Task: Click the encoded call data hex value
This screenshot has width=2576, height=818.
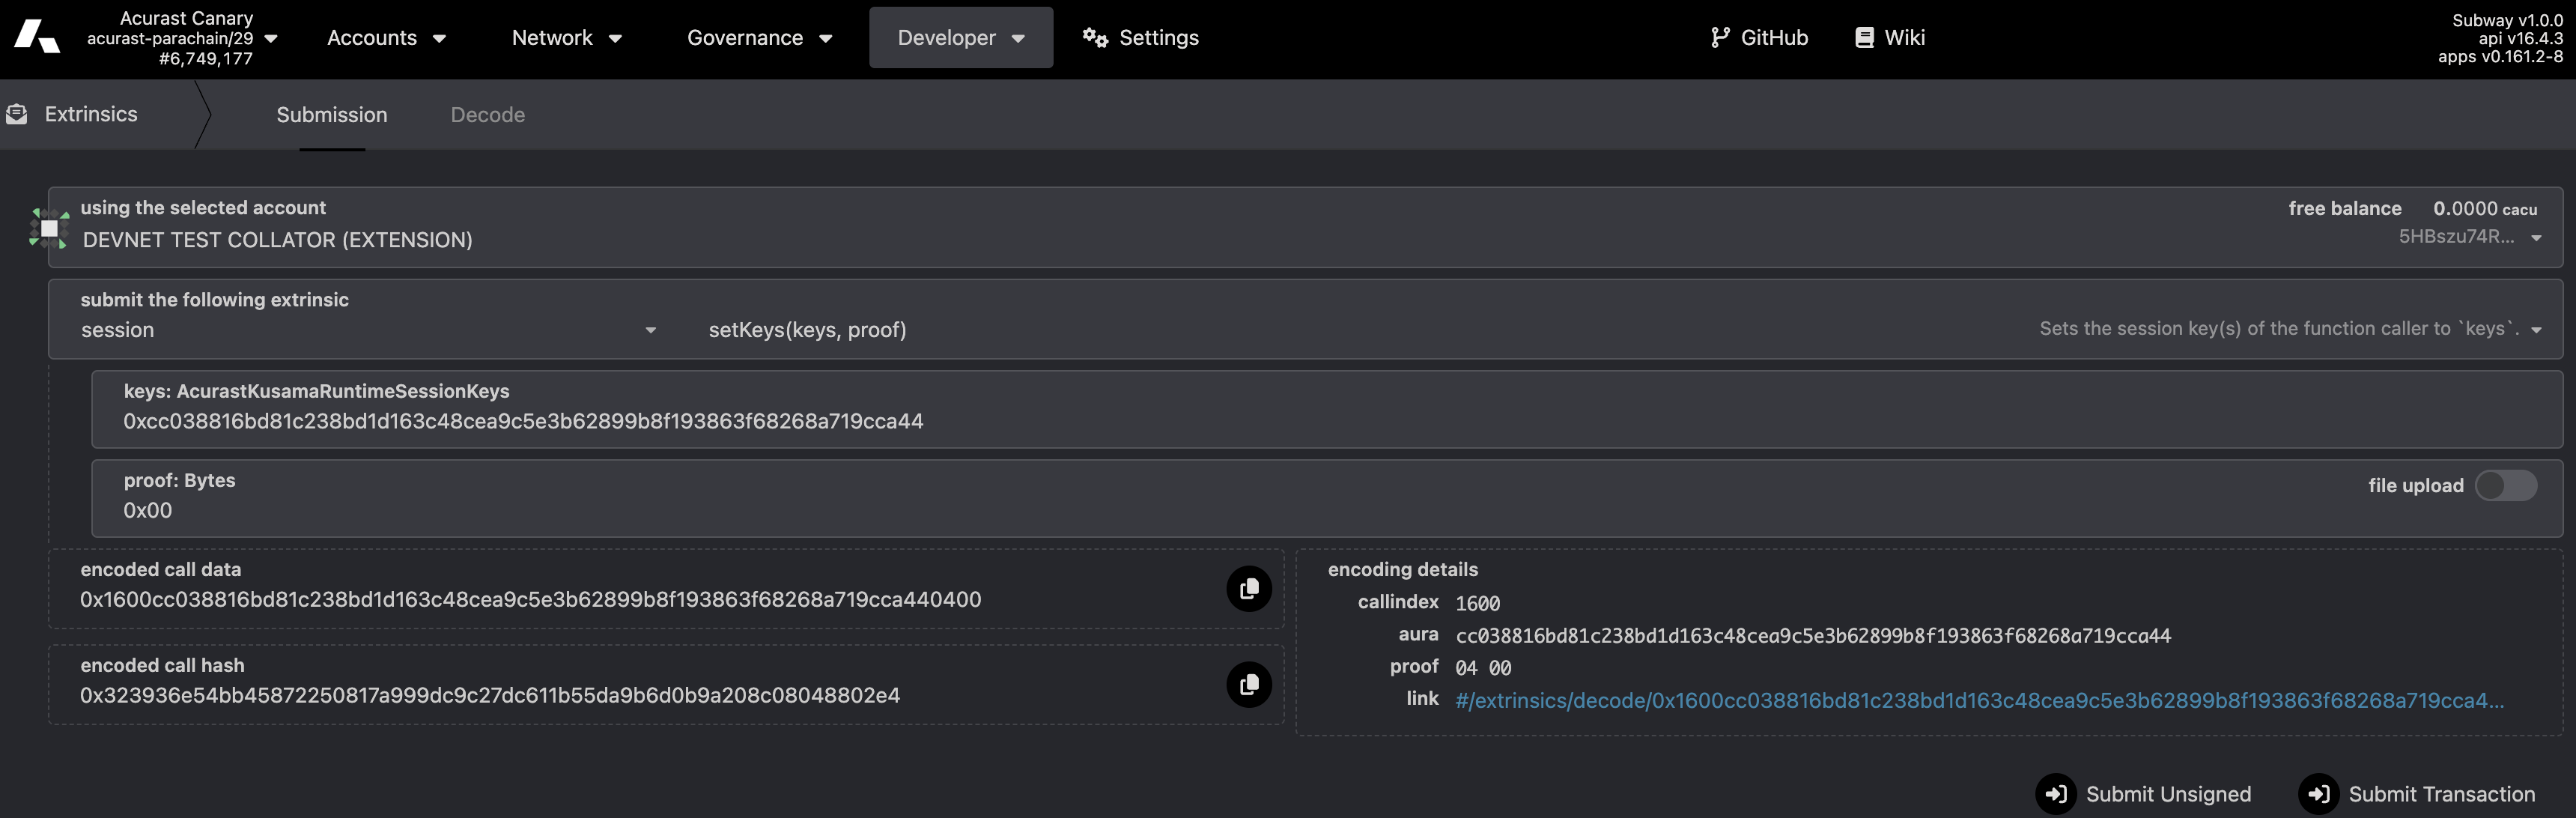Action: 530,599
